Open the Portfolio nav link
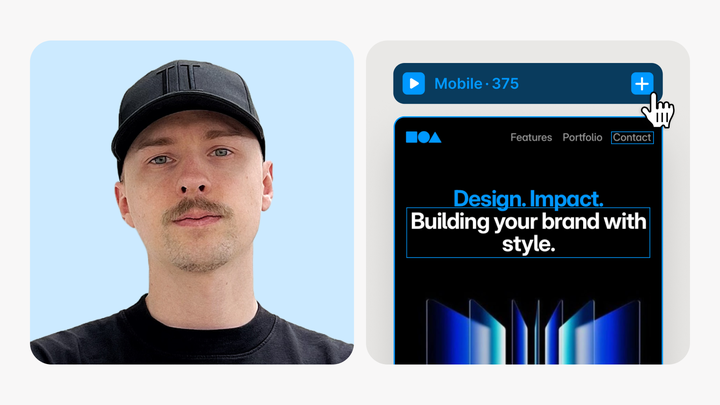720x405 pixels. (582, 137)
